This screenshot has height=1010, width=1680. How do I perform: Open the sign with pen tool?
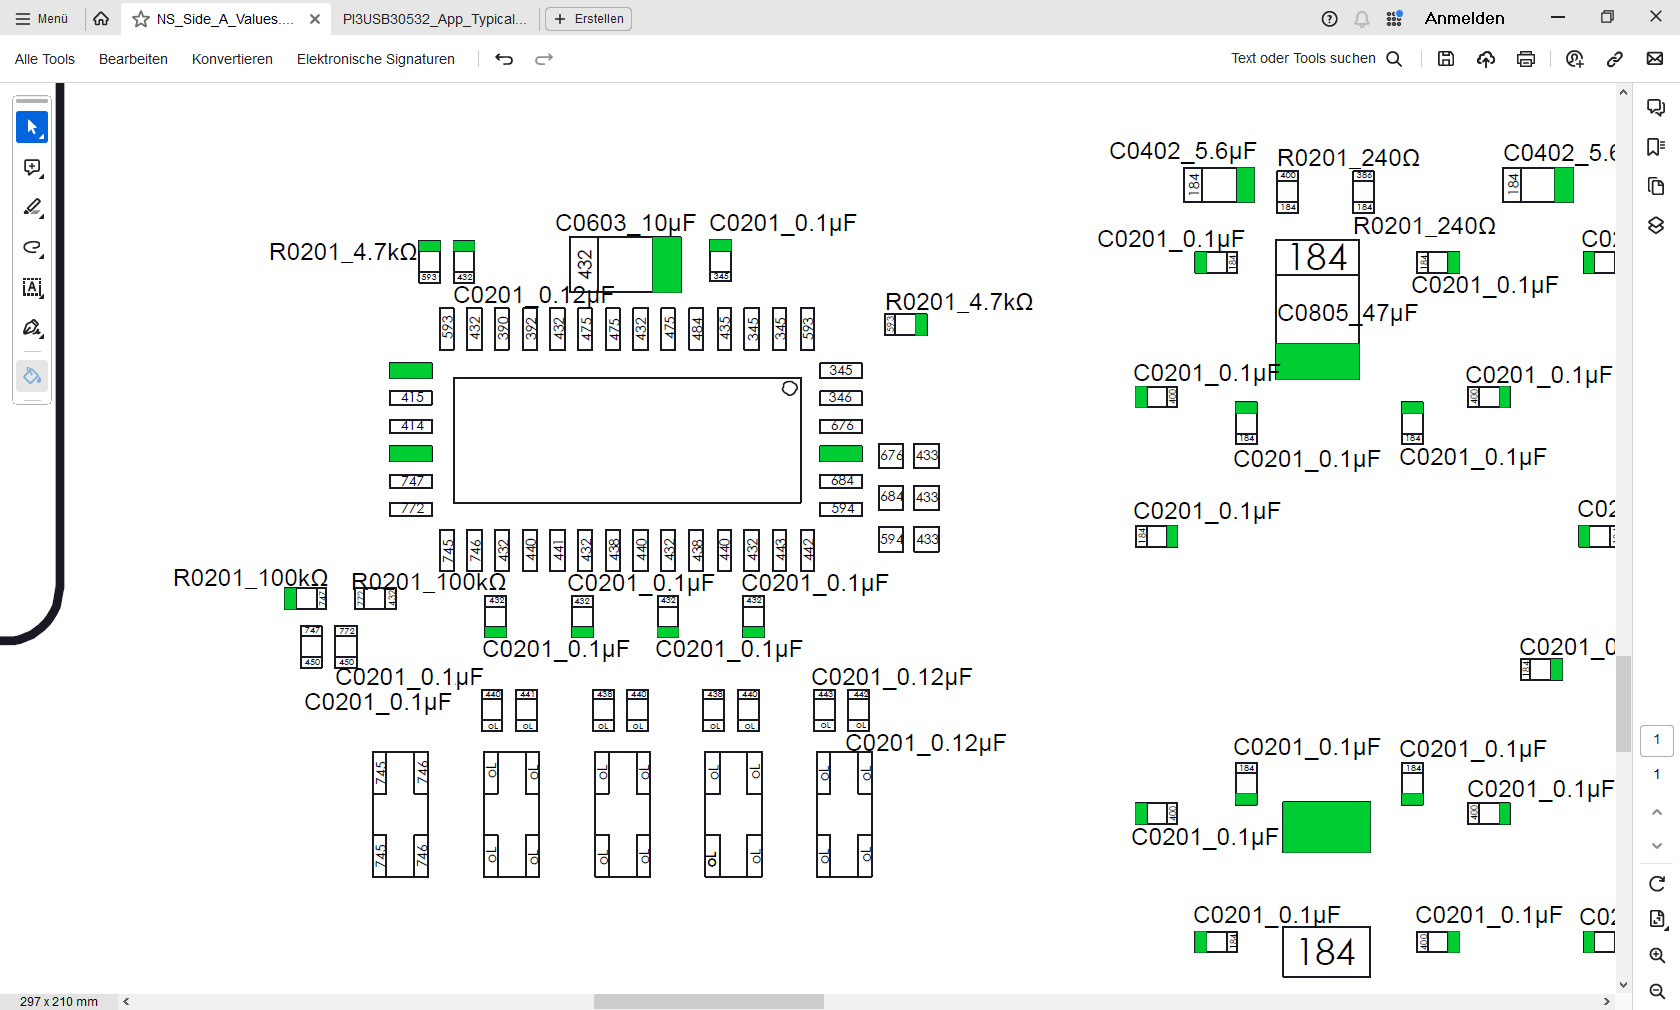(32, 328)
